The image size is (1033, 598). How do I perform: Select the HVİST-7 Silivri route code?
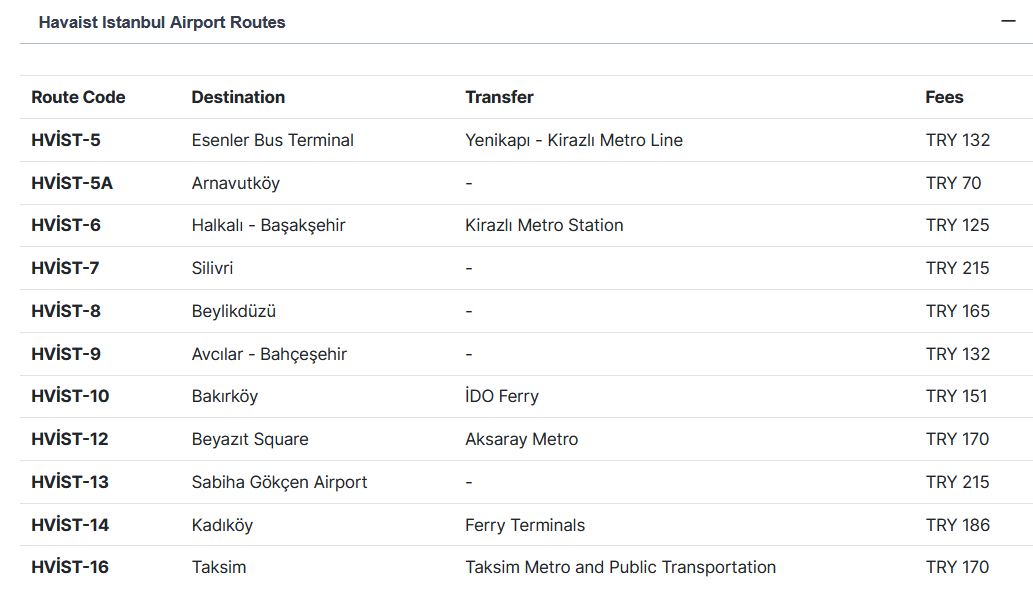point(65,268)
